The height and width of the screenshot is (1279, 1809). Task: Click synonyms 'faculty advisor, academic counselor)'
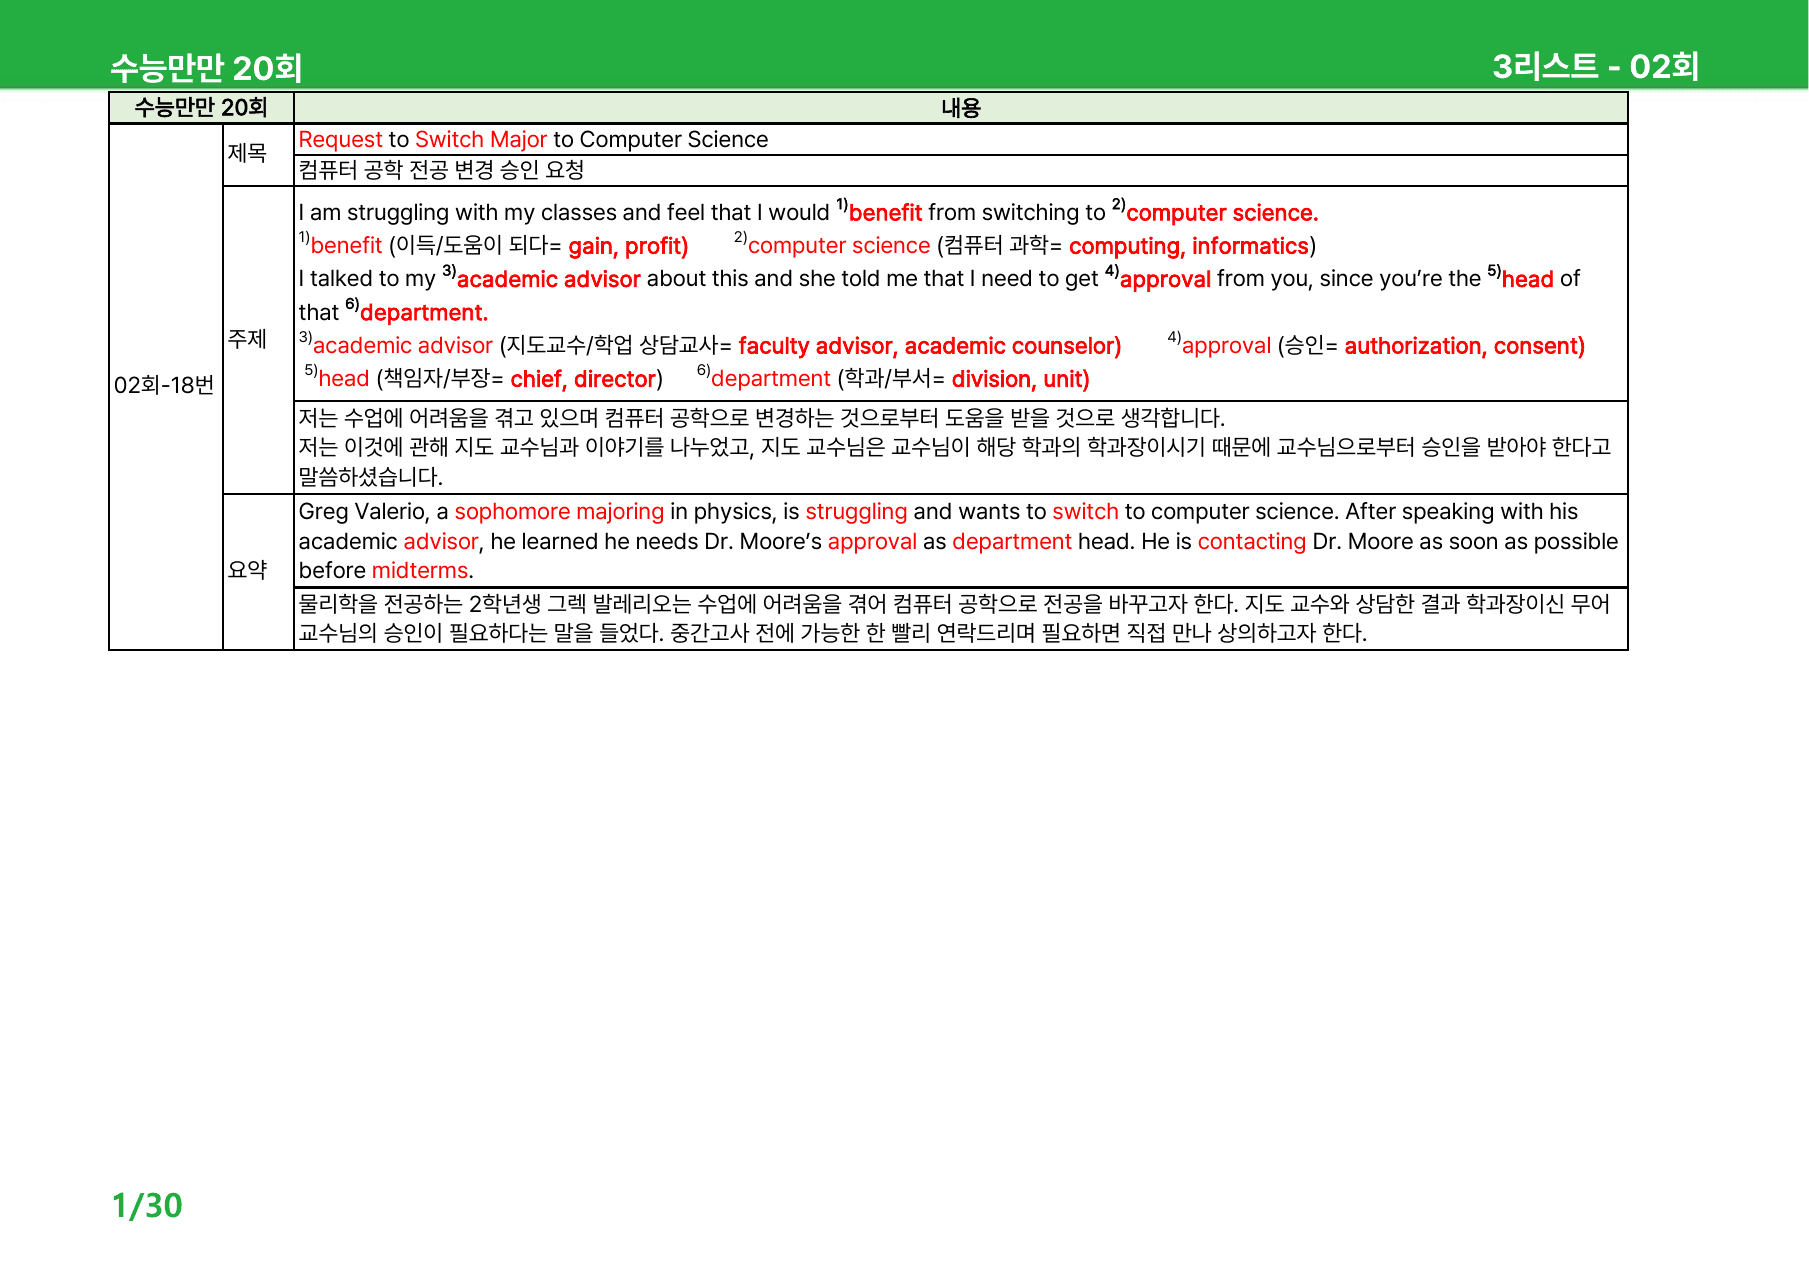[930, 347]
